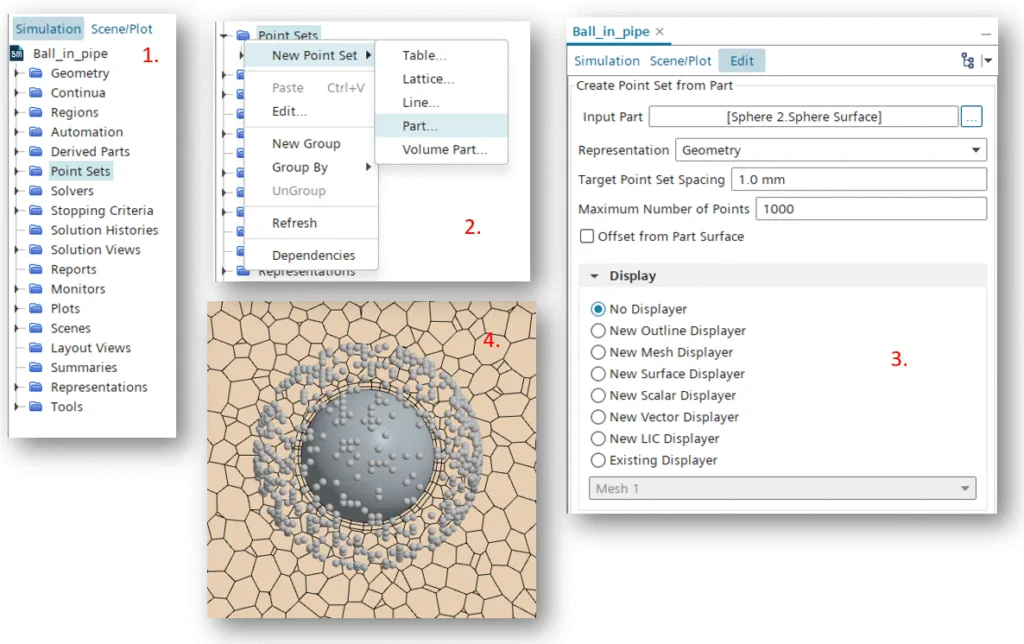
Task: Click Refresh in the context menu
Action: pyautogui.click(x=294, y=223)
